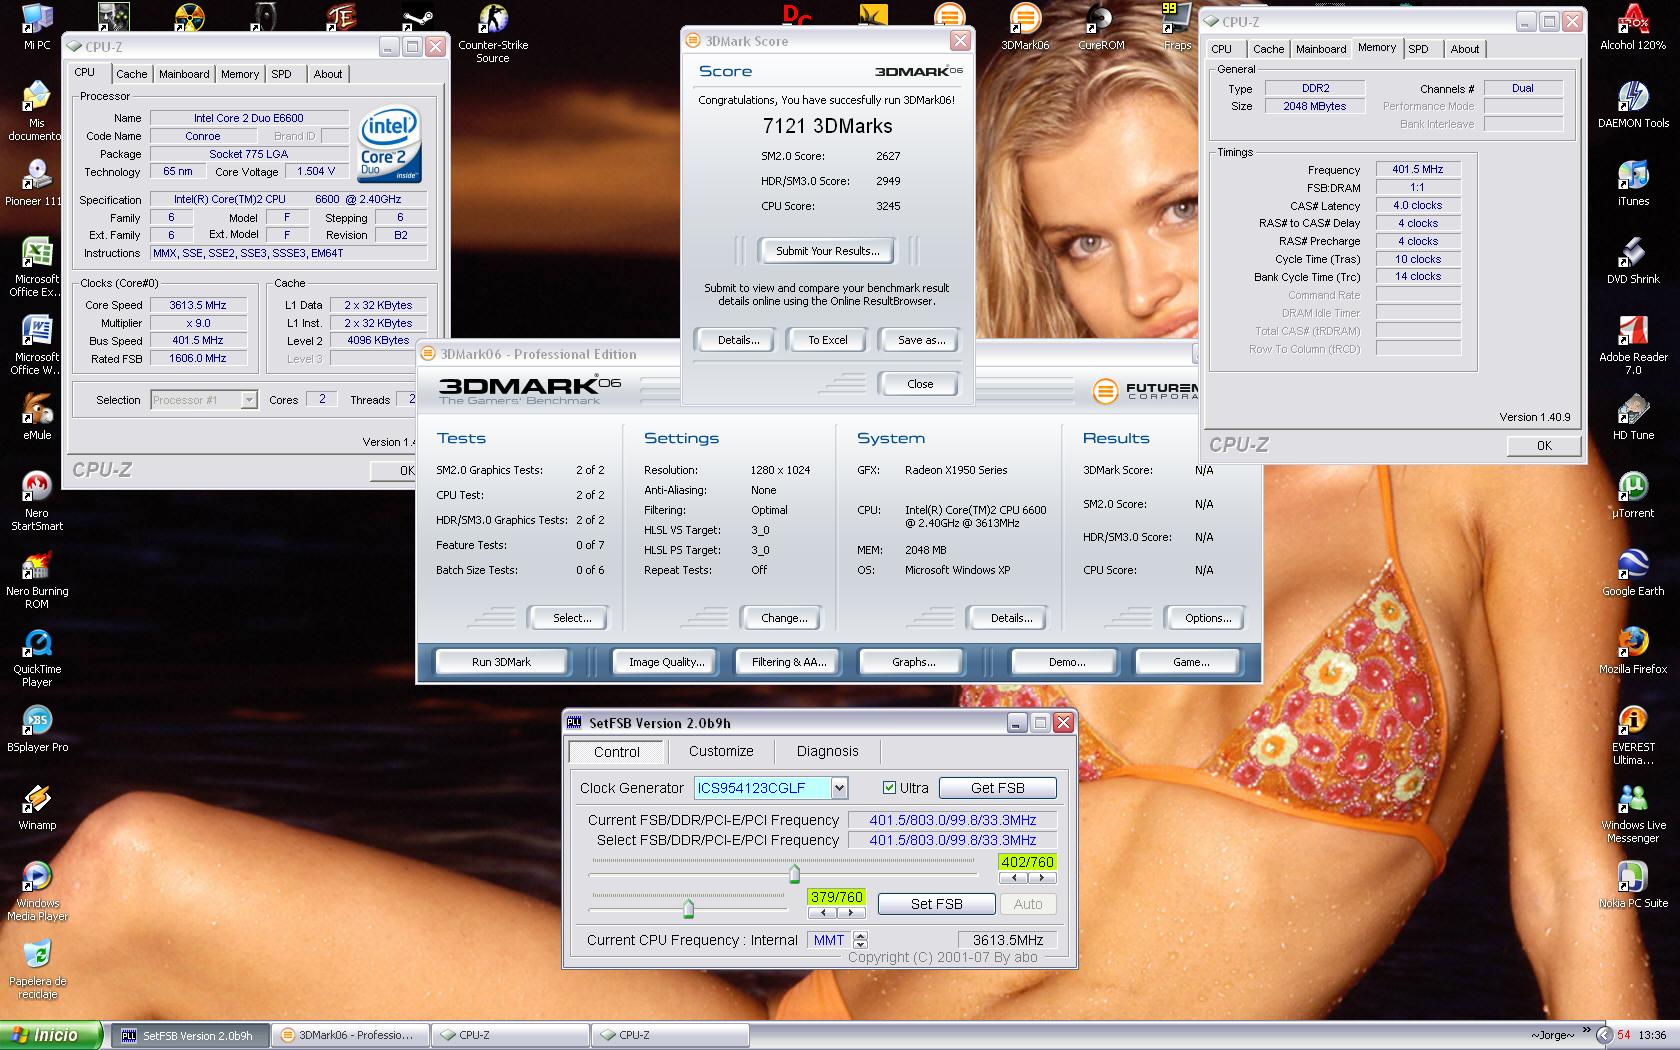Open Papelera de reciclaje icon
This screenshot has height=1050, width=1680.
(x=37, y=969)
